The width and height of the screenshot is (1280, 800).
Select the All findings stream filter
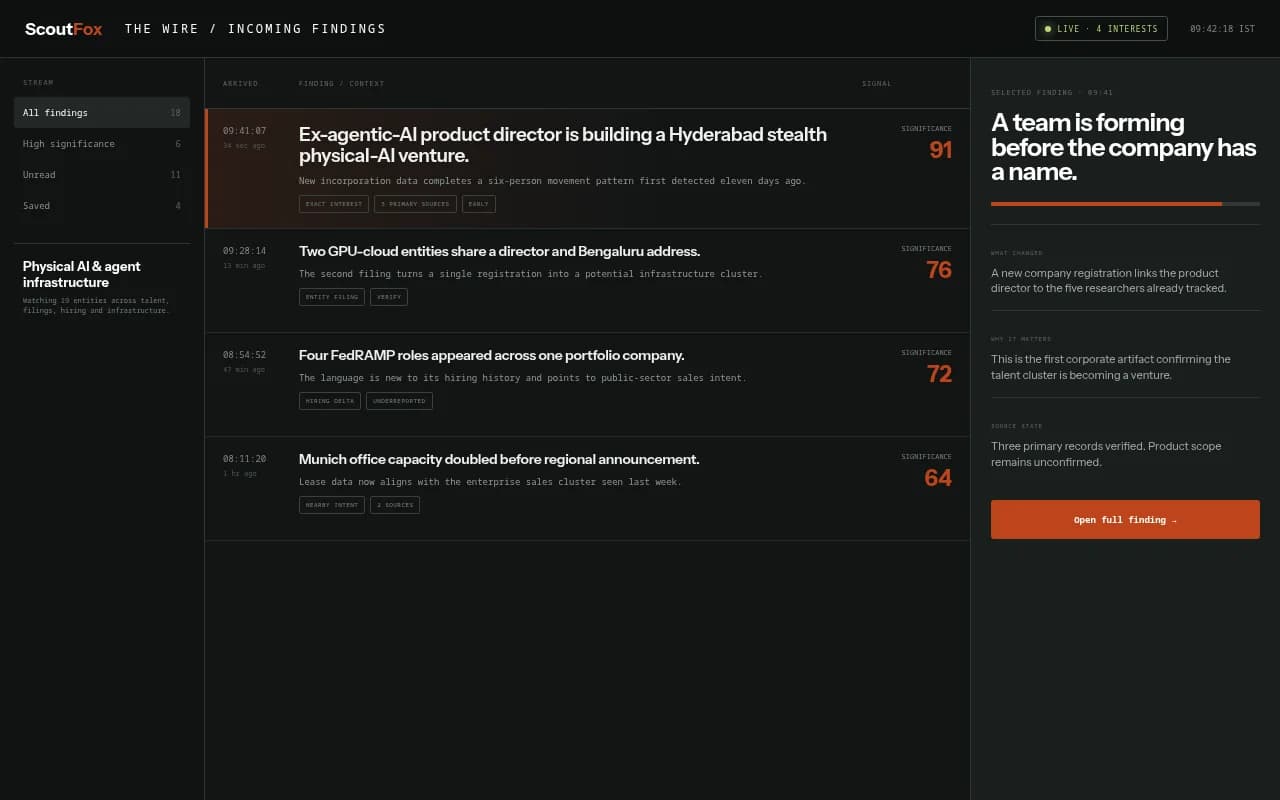pyautogui.click(x=102, y=113)
